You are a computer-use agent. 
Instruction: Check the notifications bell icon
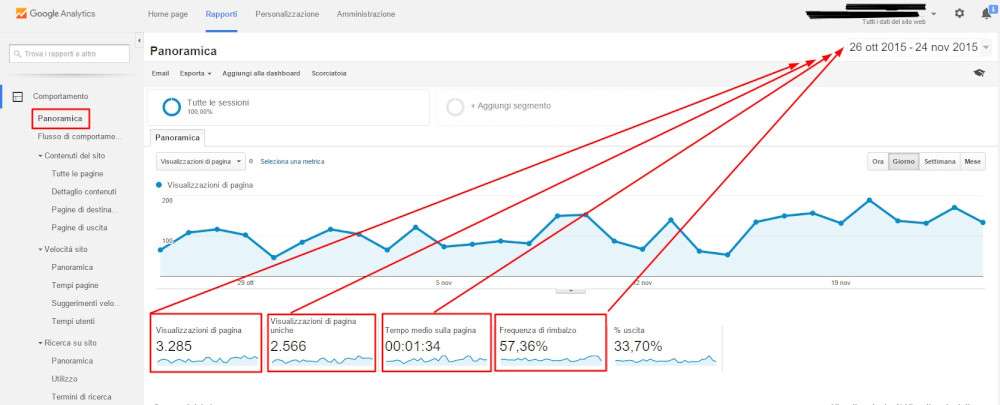click(986, 13)
